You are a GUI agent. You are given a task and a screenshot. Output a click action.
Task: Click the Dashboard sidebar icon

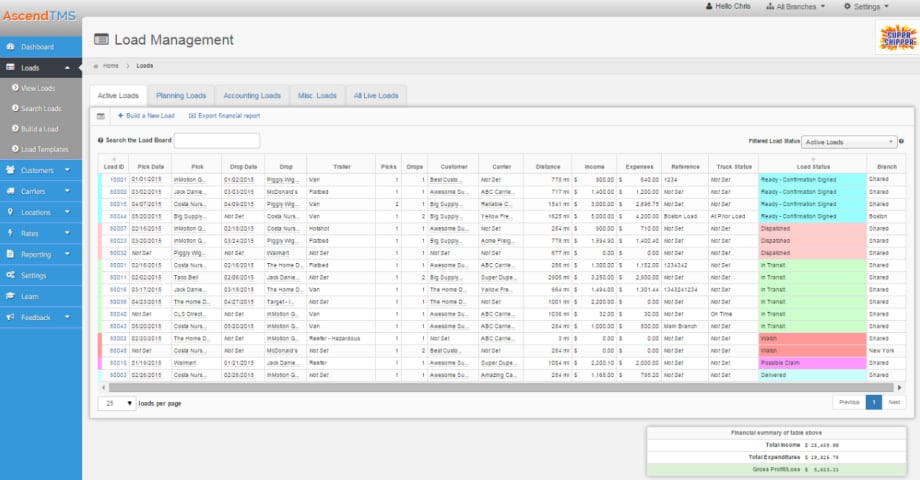tap(10, 46)
